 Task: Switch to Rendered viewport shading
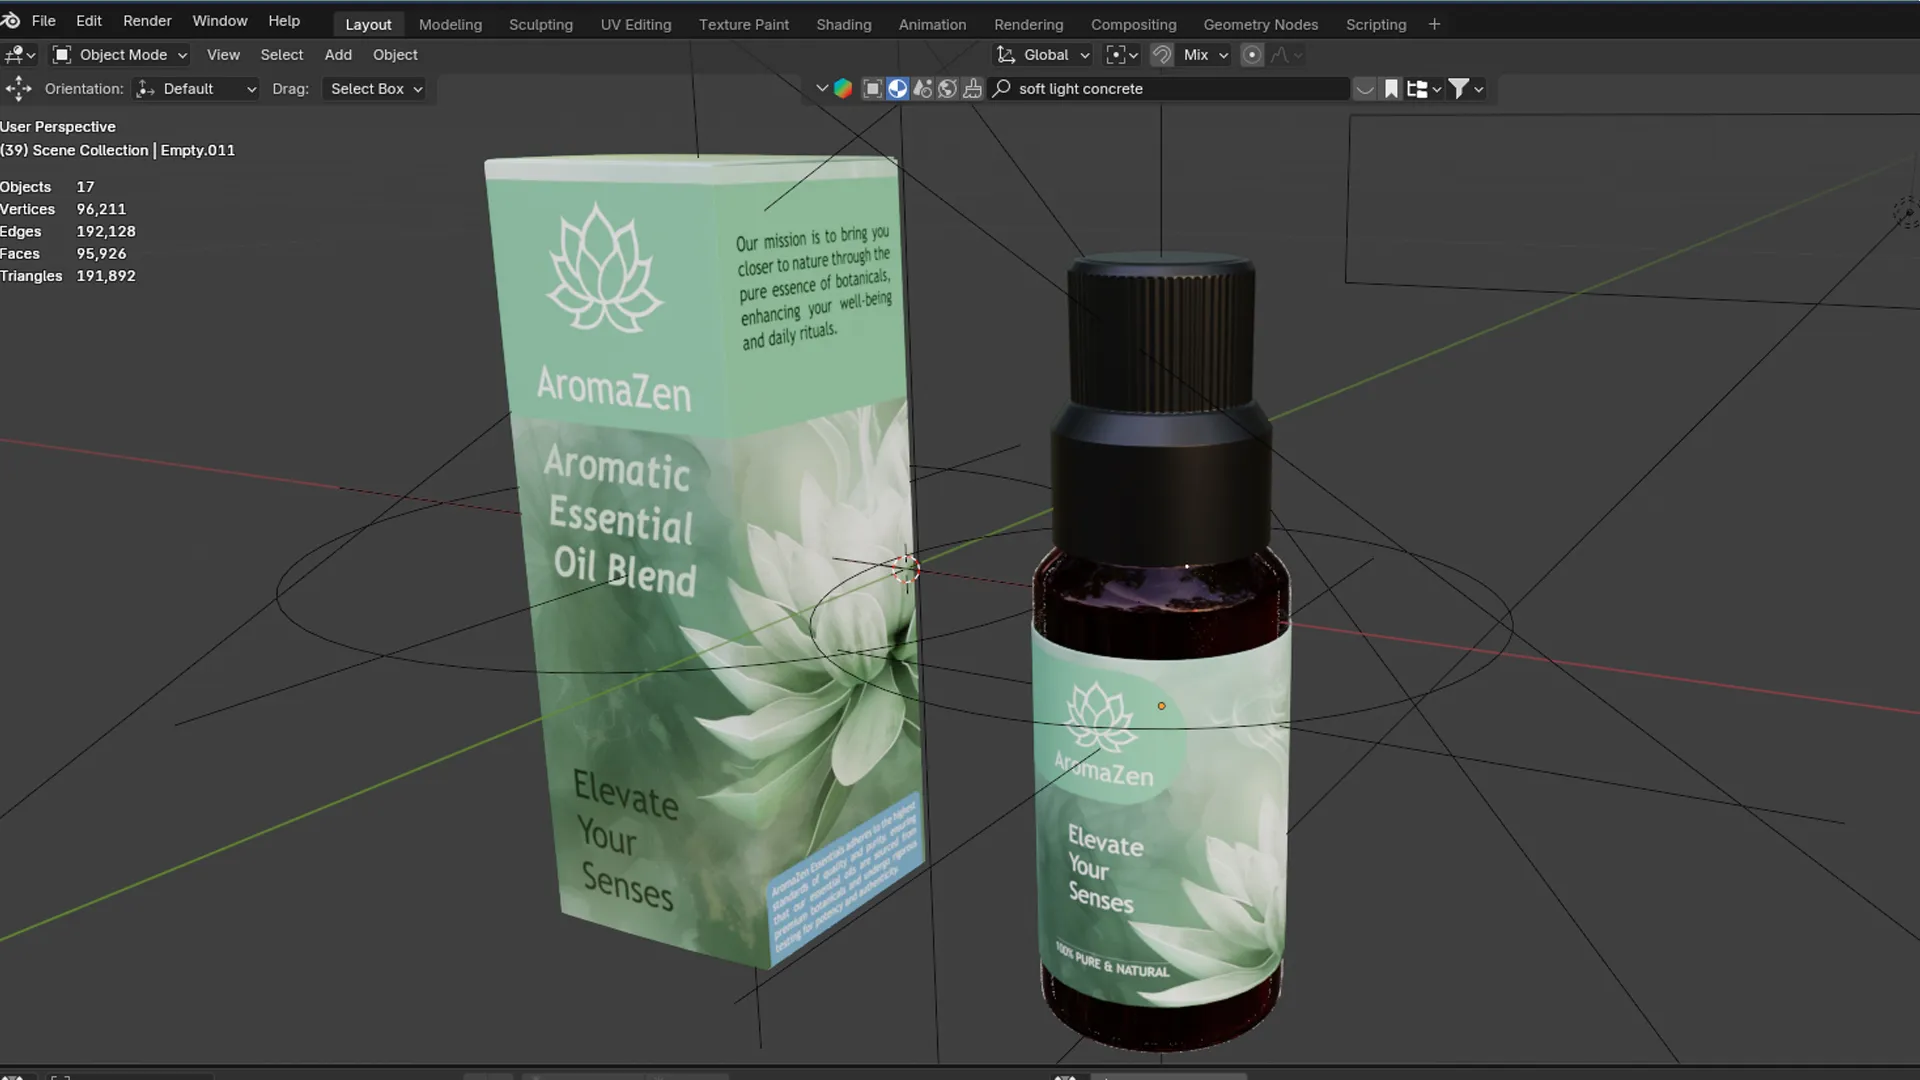[x=947, y=88]
